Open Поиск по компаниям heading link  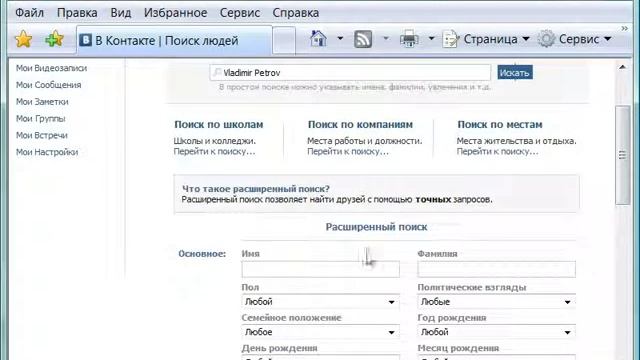[x=360, y=124]
